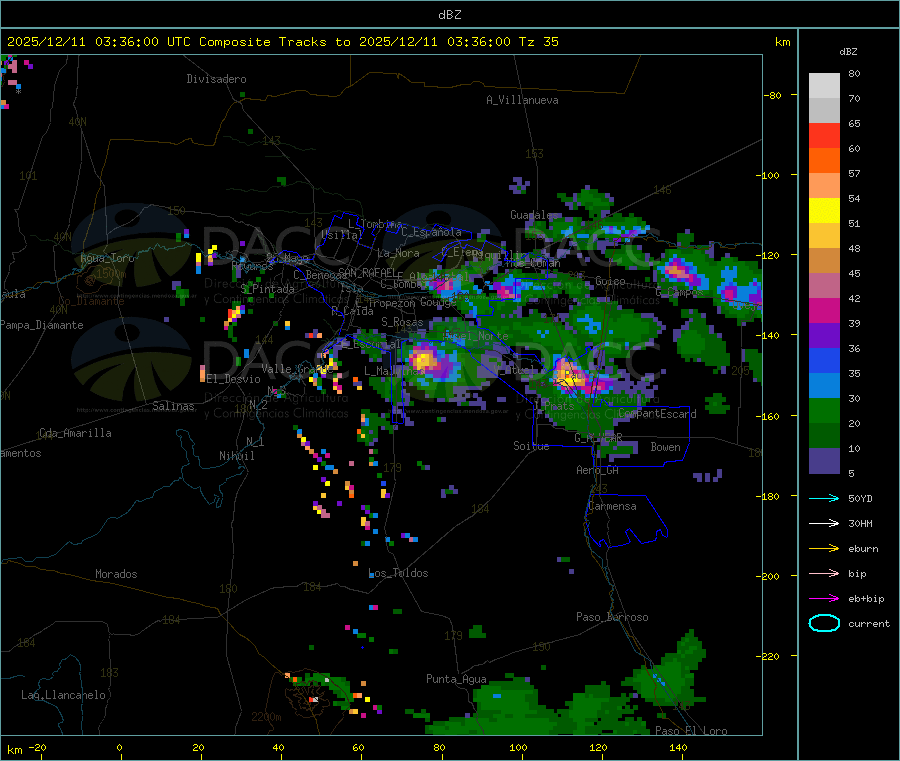Click the orange 57-60 dBZ color swatch
The image size is (900, 761).
tap(824, 161)
